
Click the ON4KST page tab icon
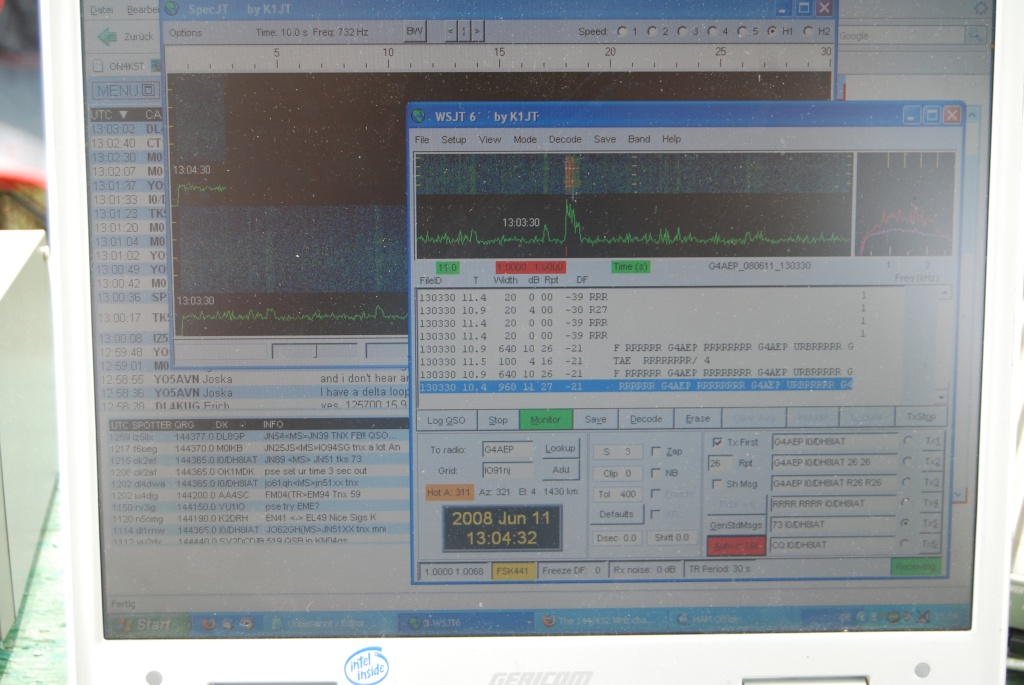(x=98, y=66)
